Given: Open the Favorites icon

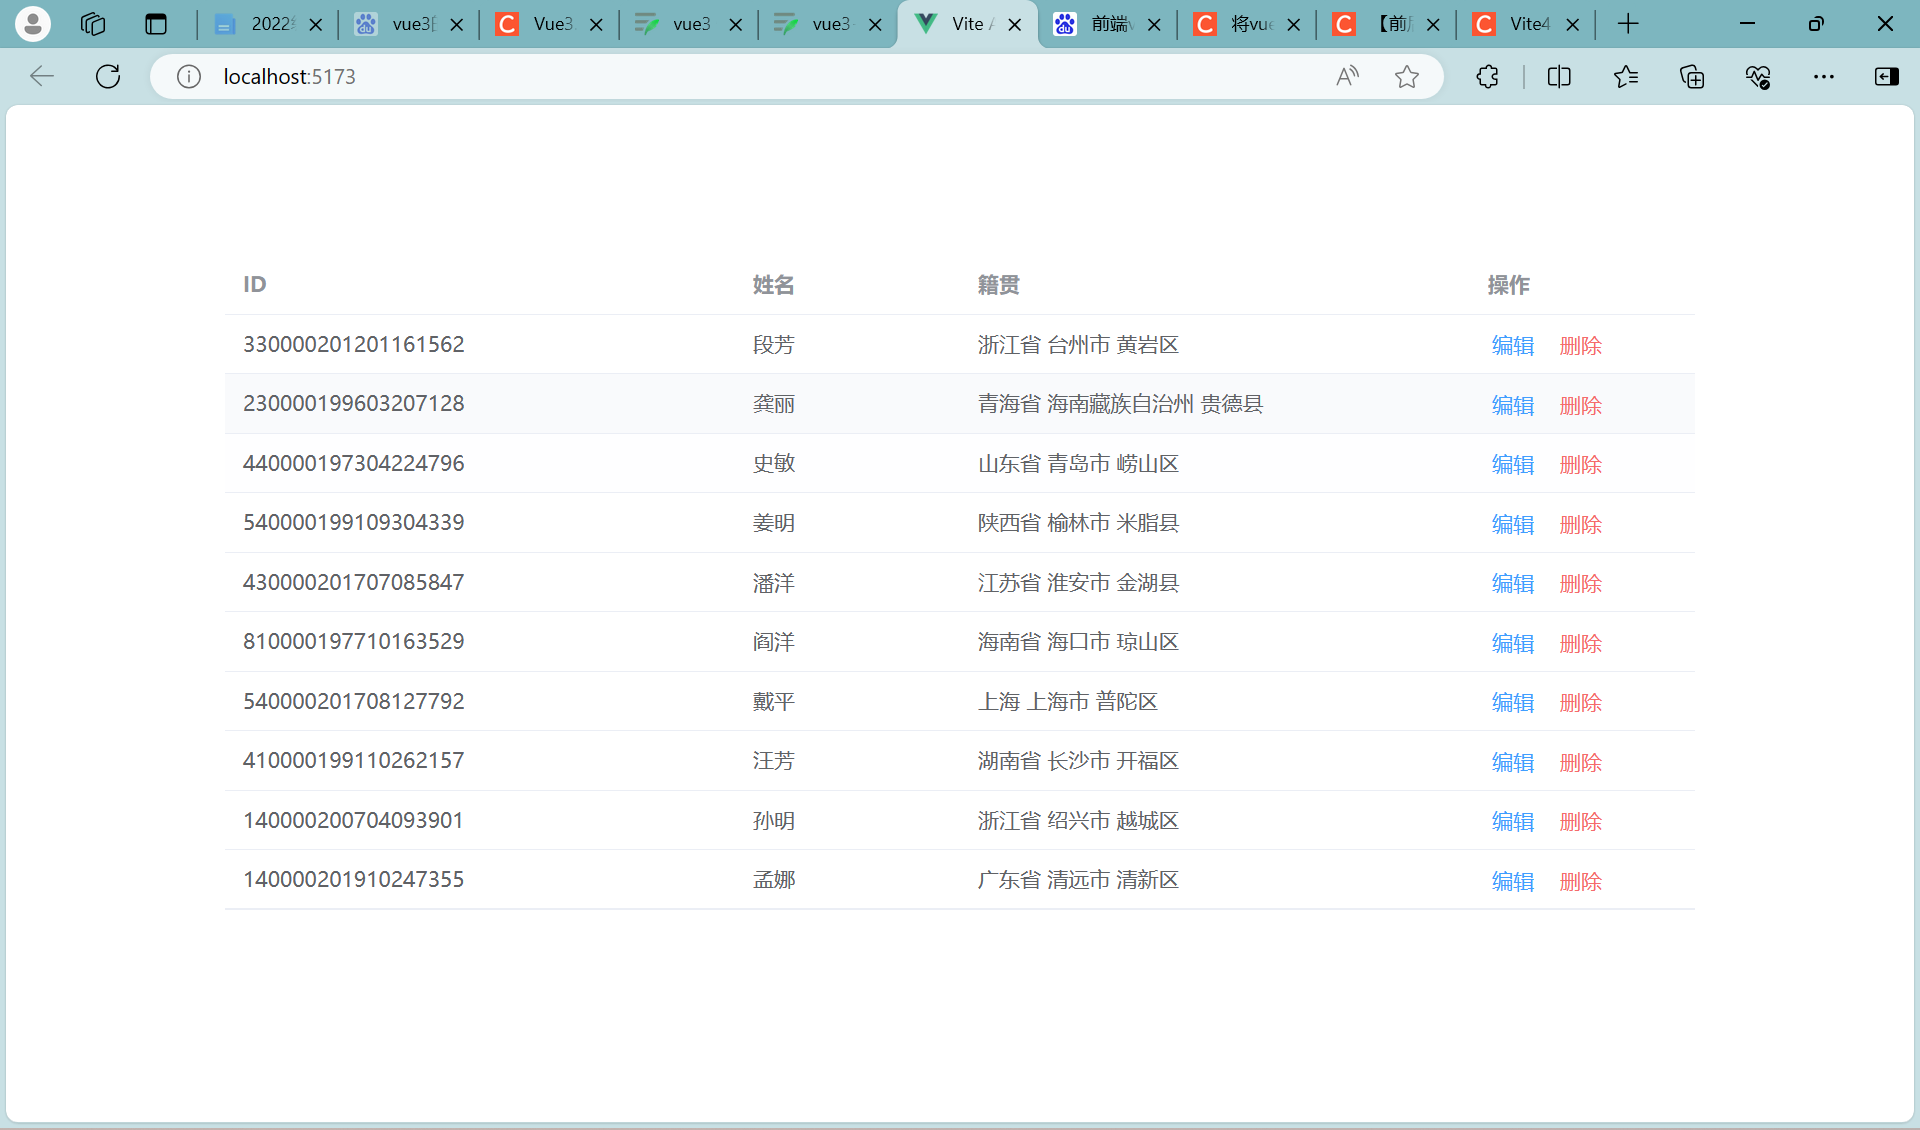Looking at the screenshot, I should coord(1626,76).
